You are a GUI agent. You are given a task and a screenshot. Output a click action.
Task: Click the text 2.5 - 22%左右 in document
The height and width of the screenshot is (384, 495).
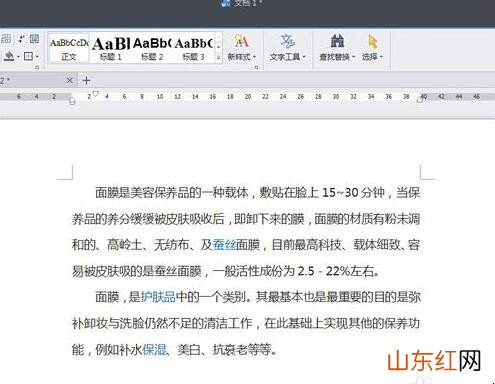[336, 271]
